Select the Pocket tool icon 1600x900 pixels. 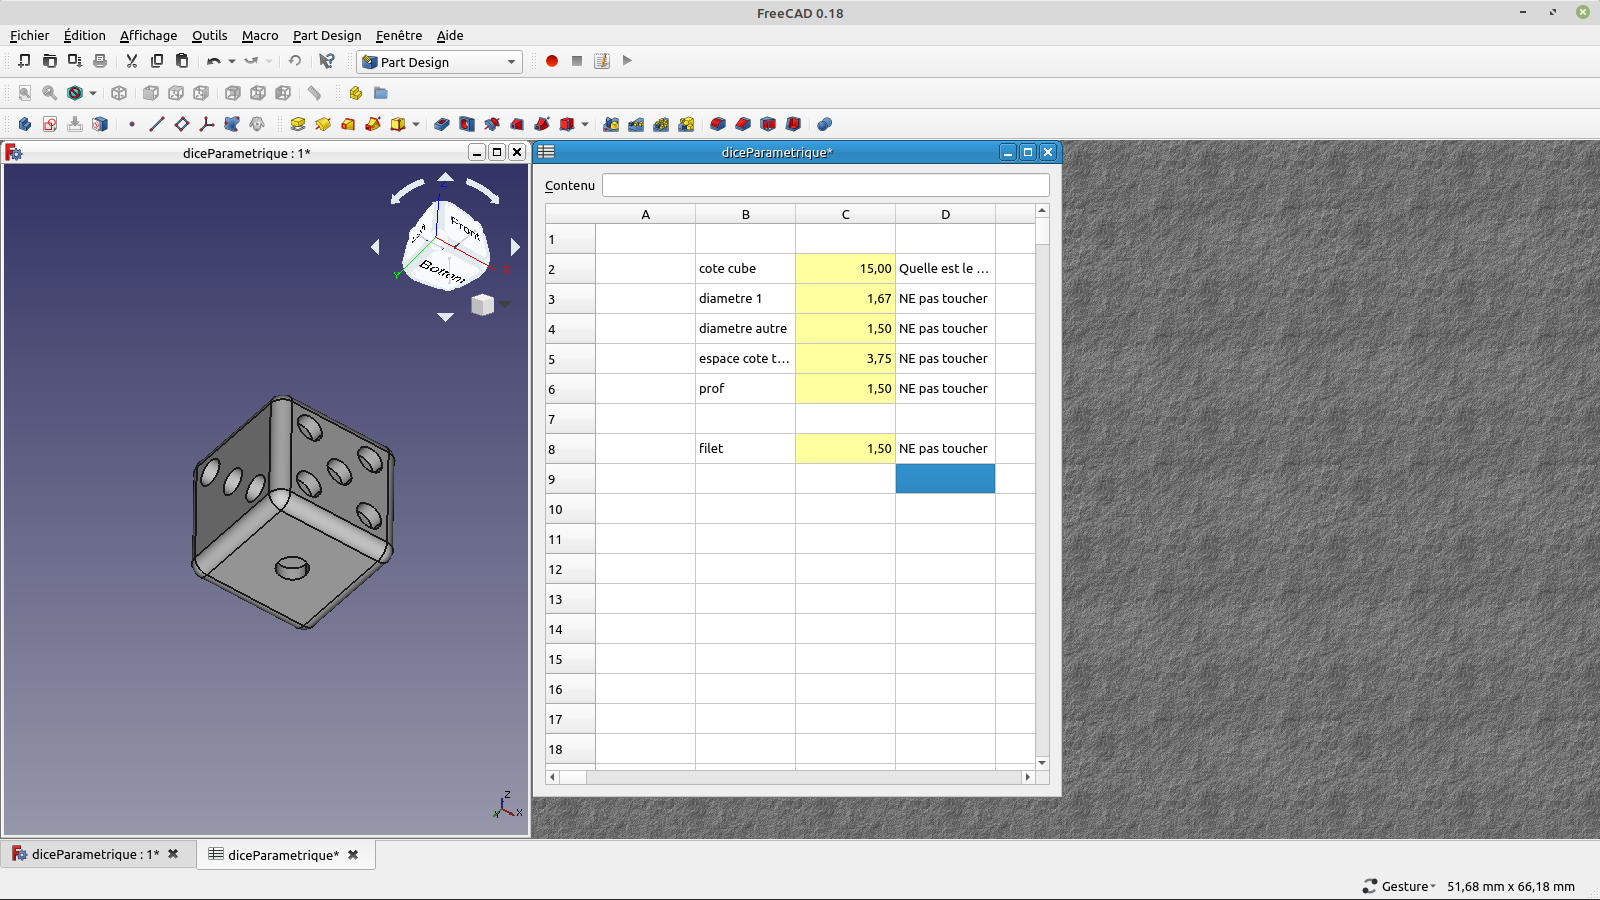(442, 124)
